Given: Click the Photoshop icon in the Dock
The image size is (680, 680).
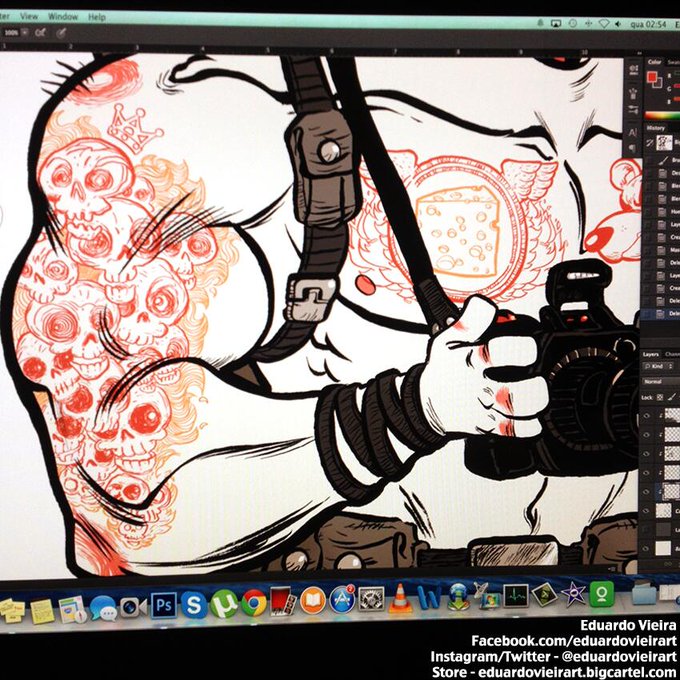Looking at the screenshot, I should [163, 605].
